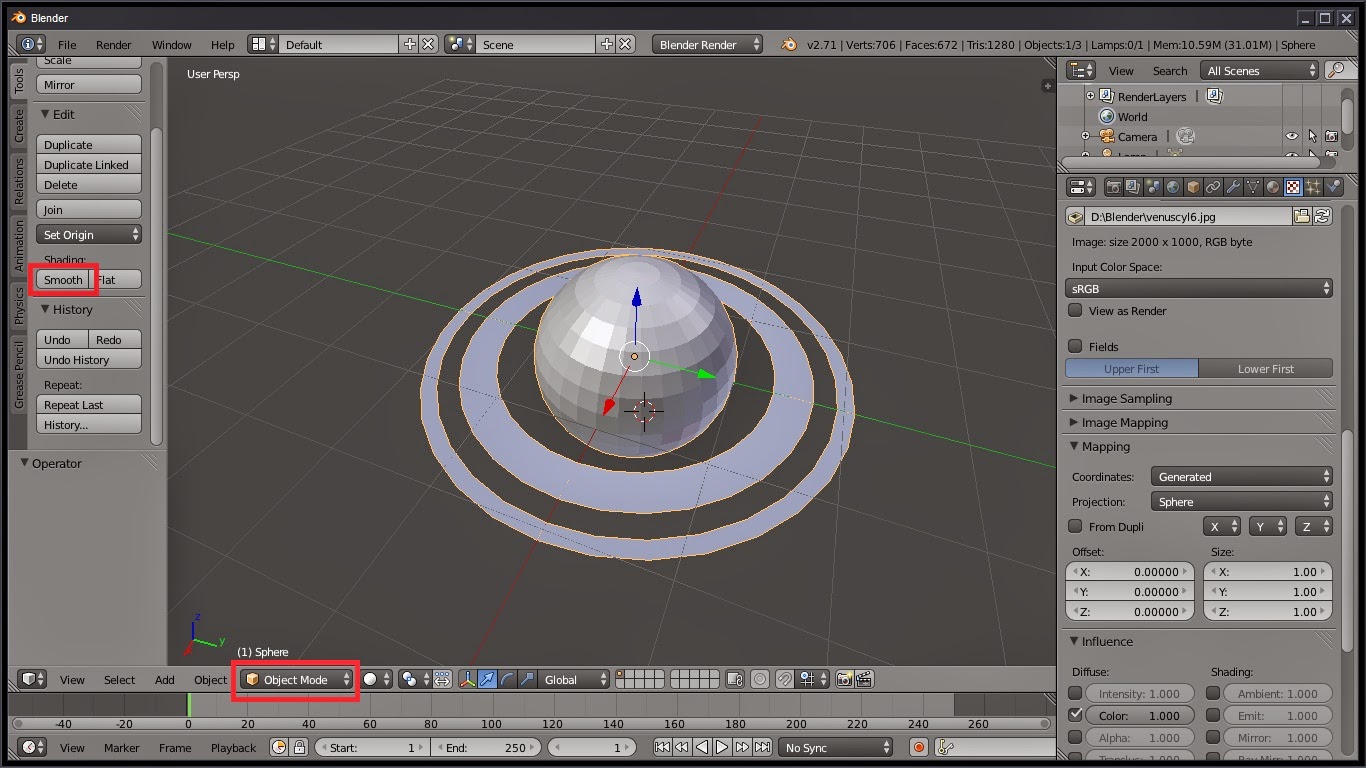Screen dimensions: 1366x768
Task: Jump to the timeline end frame
Action: 763,747
